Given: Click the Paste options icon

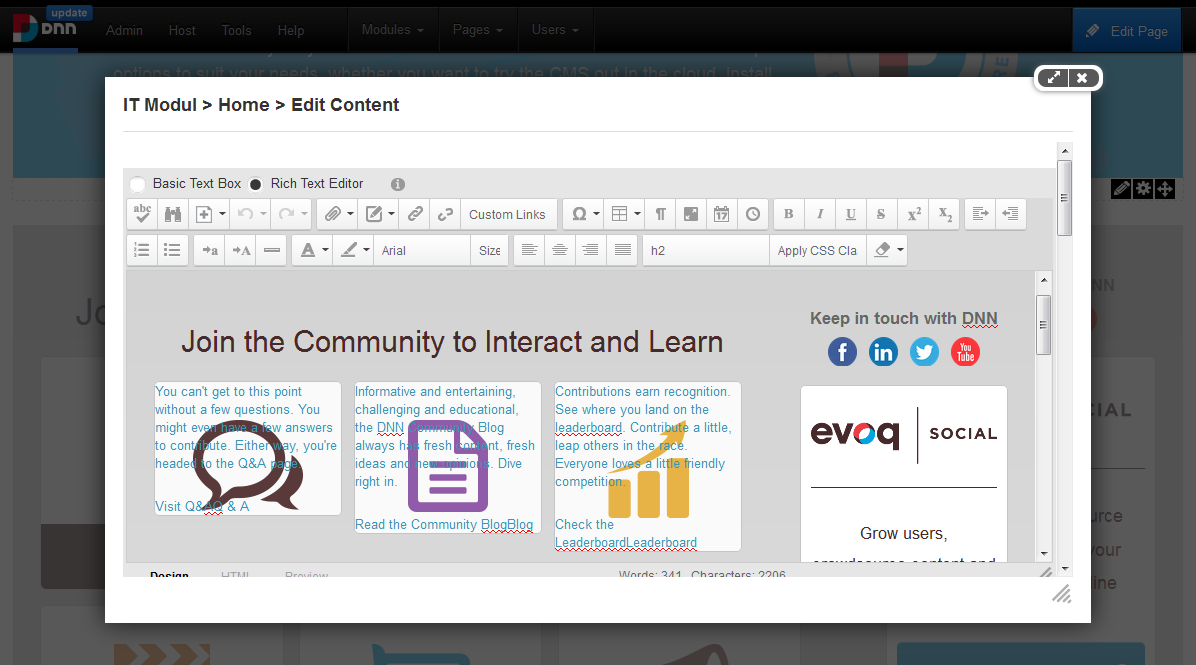Looking at the screenshot, I should 204,214.
